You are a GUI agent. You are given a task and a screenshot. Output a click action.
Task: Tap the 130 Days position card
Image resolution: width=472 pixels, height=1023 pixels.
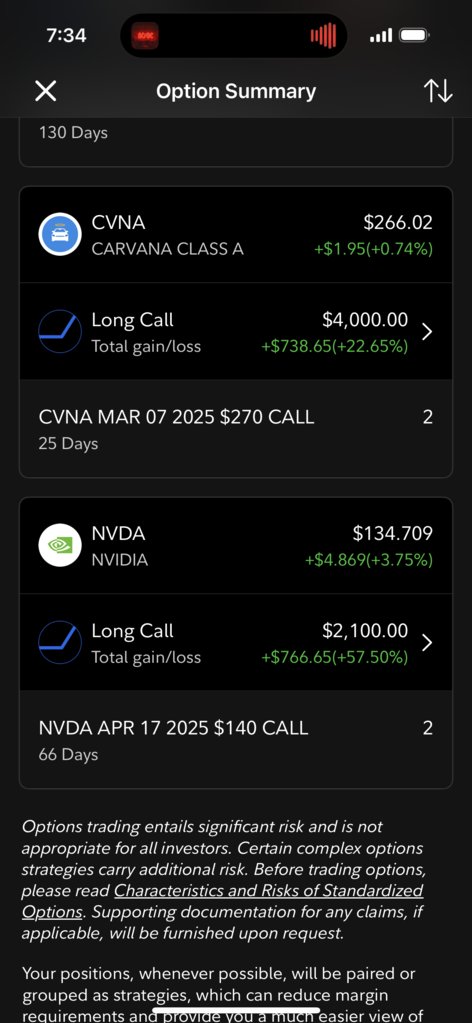point(236,142)
